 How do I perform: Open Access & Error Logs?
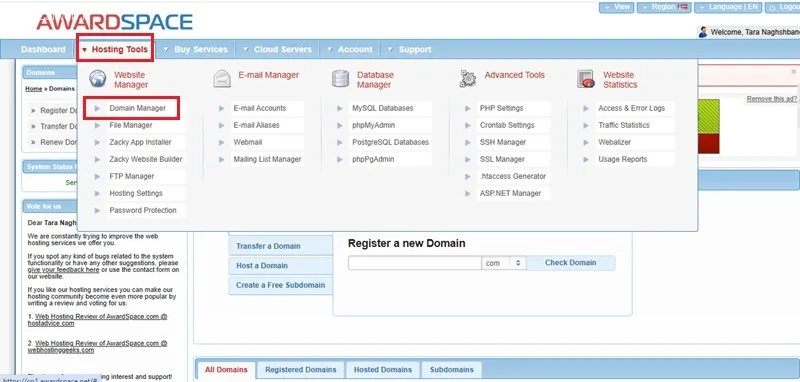[x=632, y=108]
